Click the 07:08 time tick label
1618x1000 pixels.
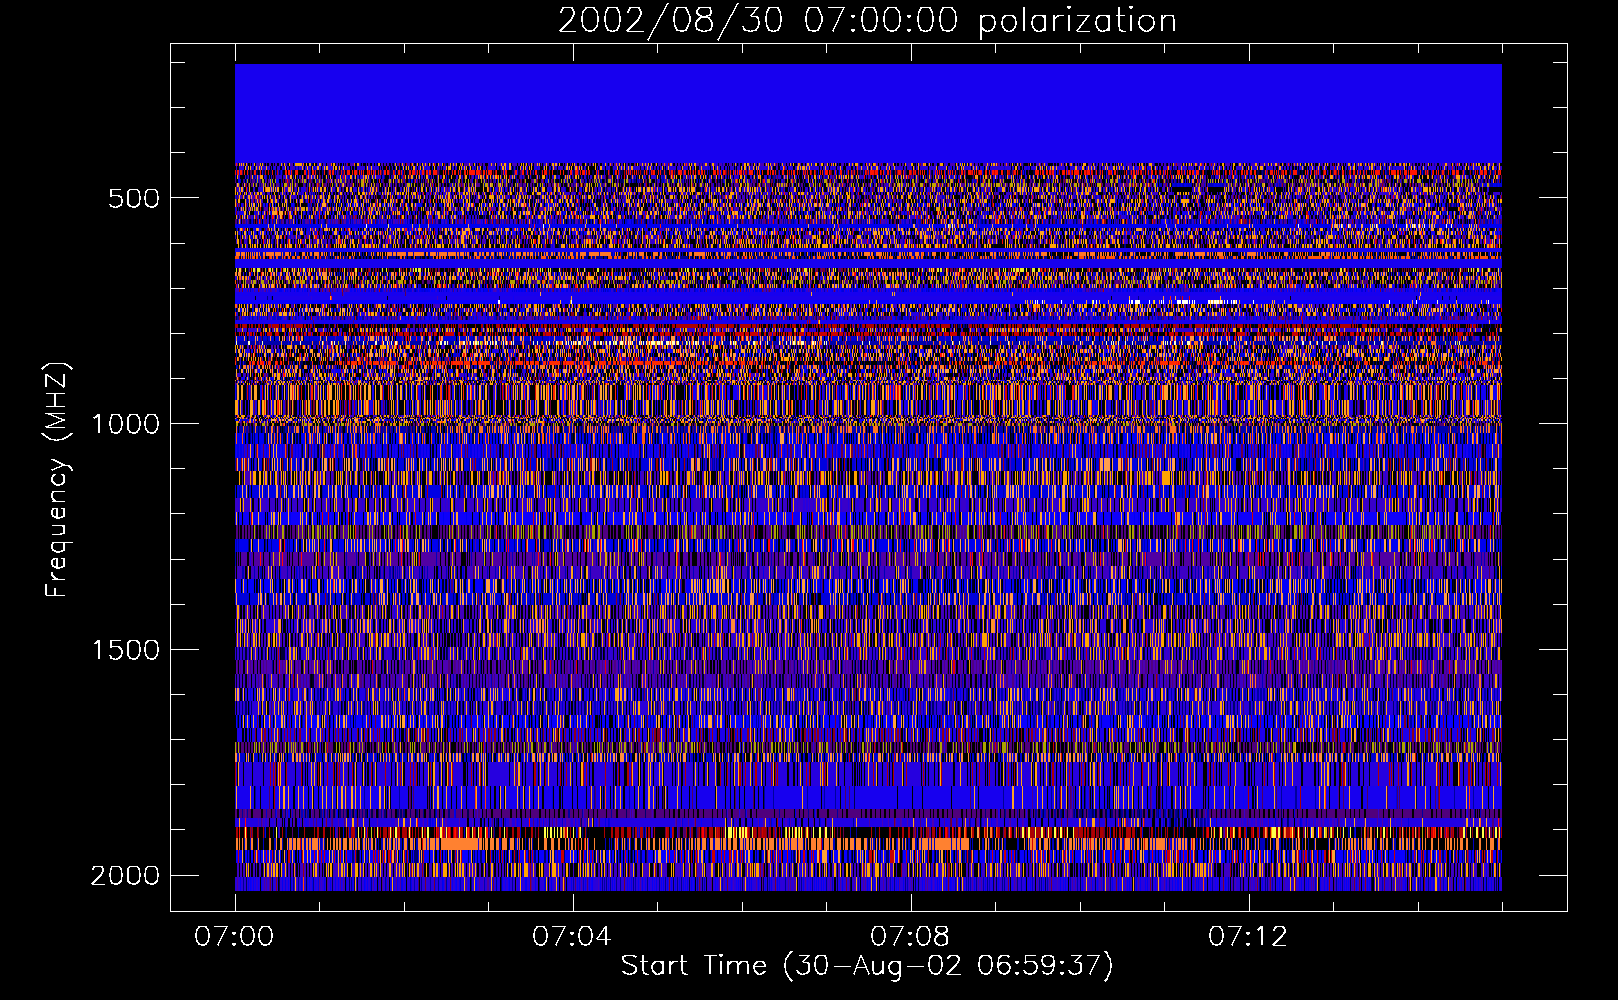point(910,937)
